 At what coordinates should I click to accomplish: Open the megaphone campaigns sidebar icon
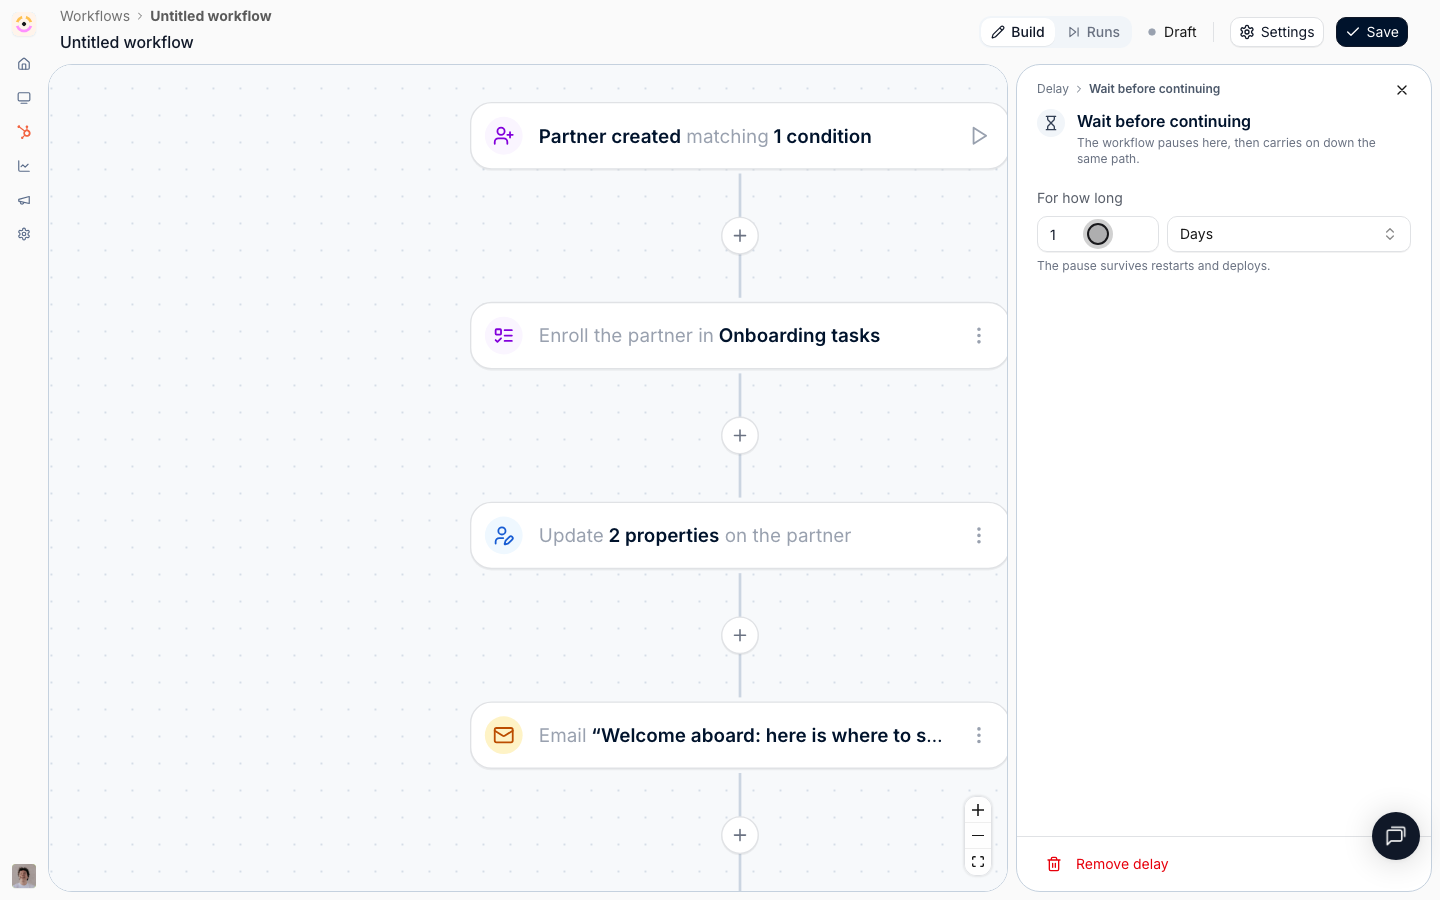(x=24, y=200)
